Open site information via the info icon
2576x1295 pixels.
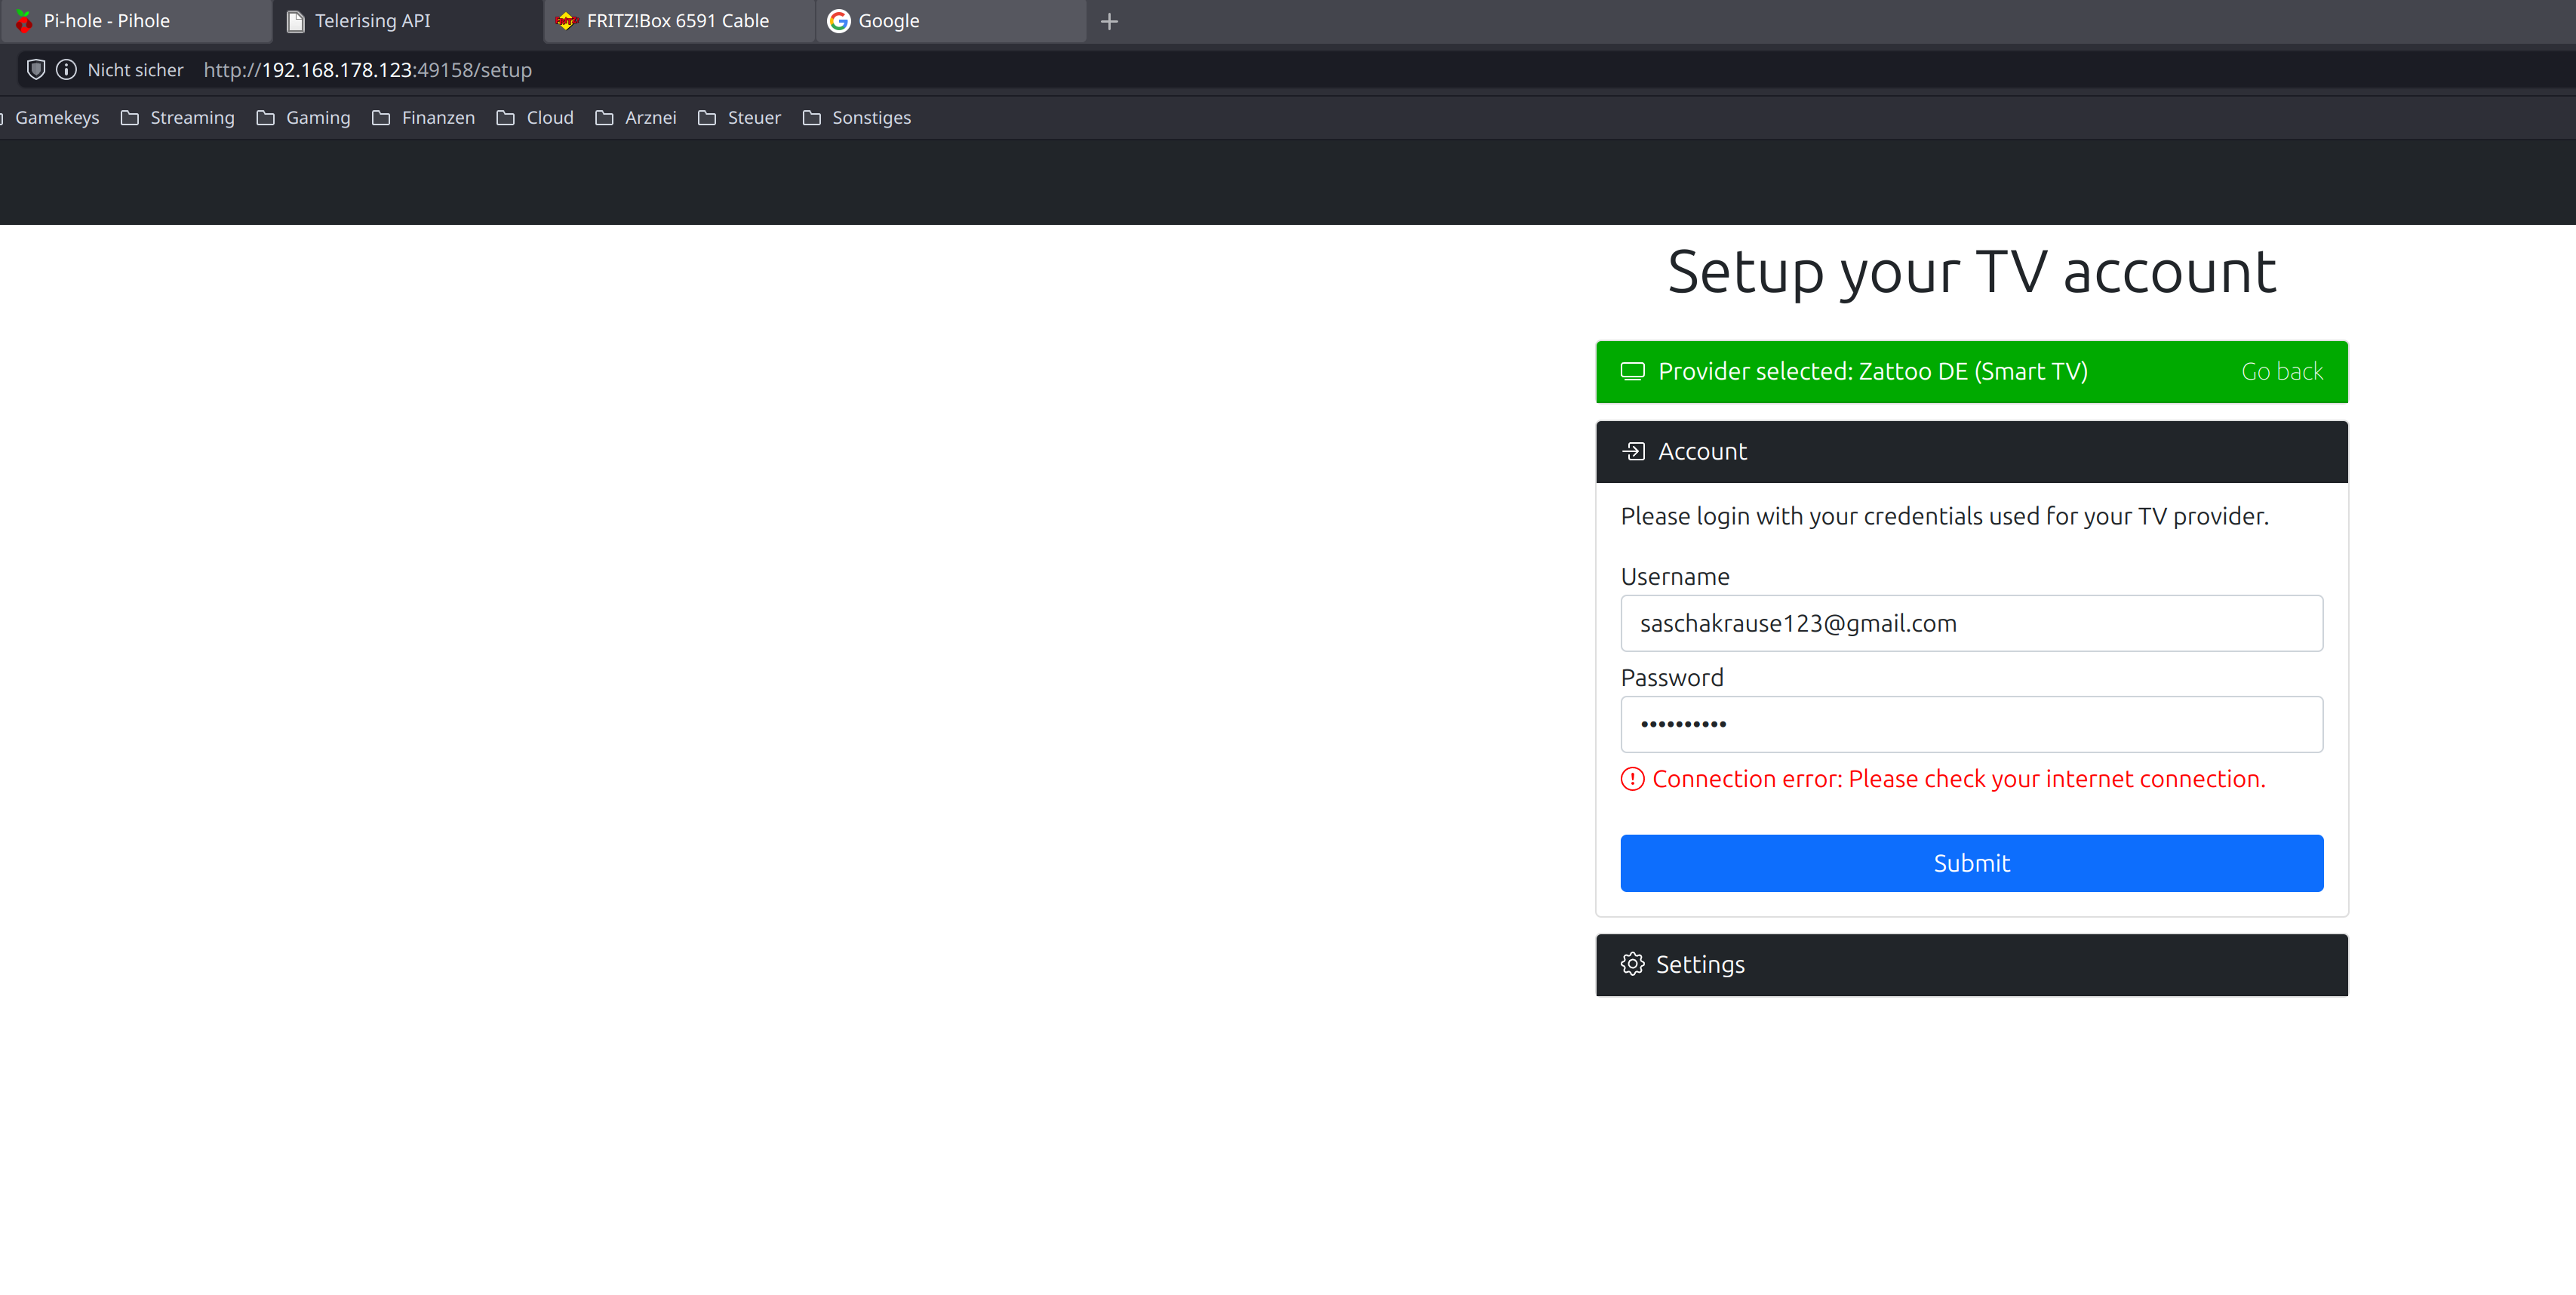pyautogui.click(x=66, y=70)
